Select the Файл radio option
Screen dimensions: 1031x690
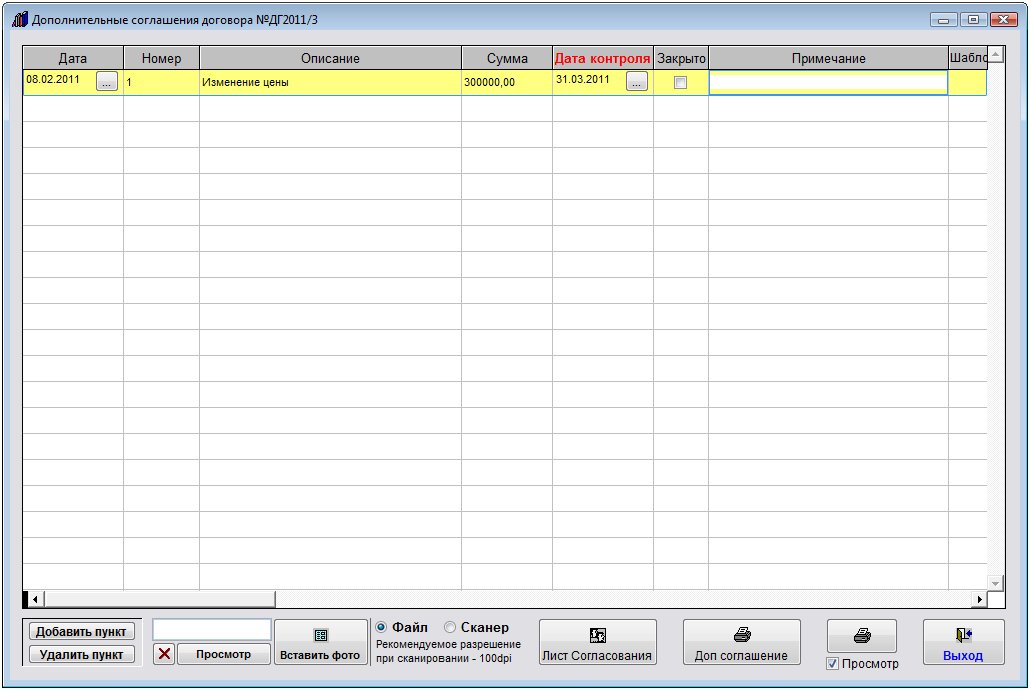(381, 628)
